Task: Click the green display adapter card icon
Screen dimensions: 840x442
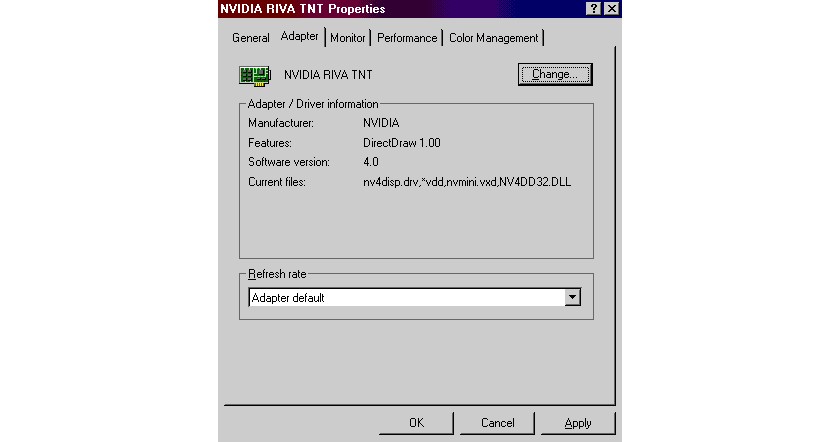Action: [254, 76]
